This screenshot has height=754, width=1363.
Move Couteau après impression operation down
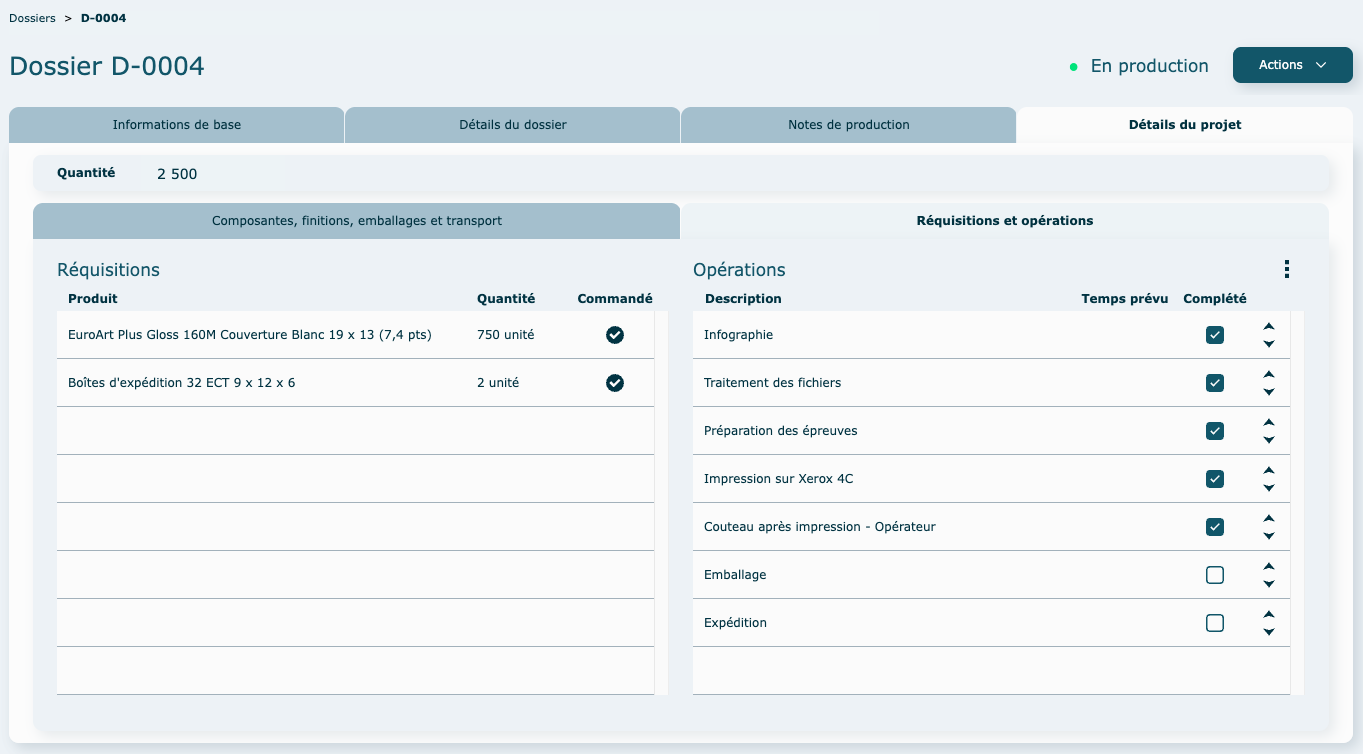click(1269, 536)
